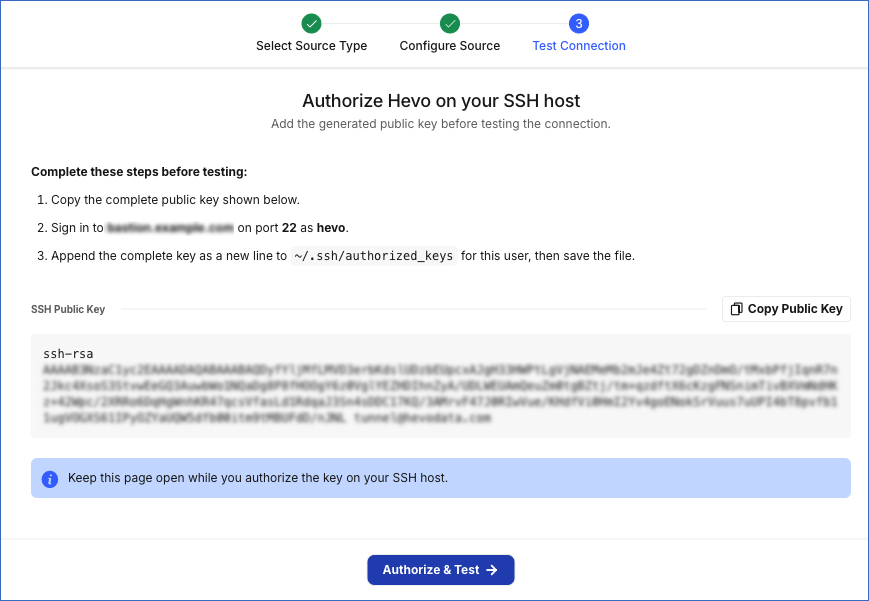The width and height of the screenshot is (869, 601).
Task: Open the Test Connection step label
Action: 579,45
